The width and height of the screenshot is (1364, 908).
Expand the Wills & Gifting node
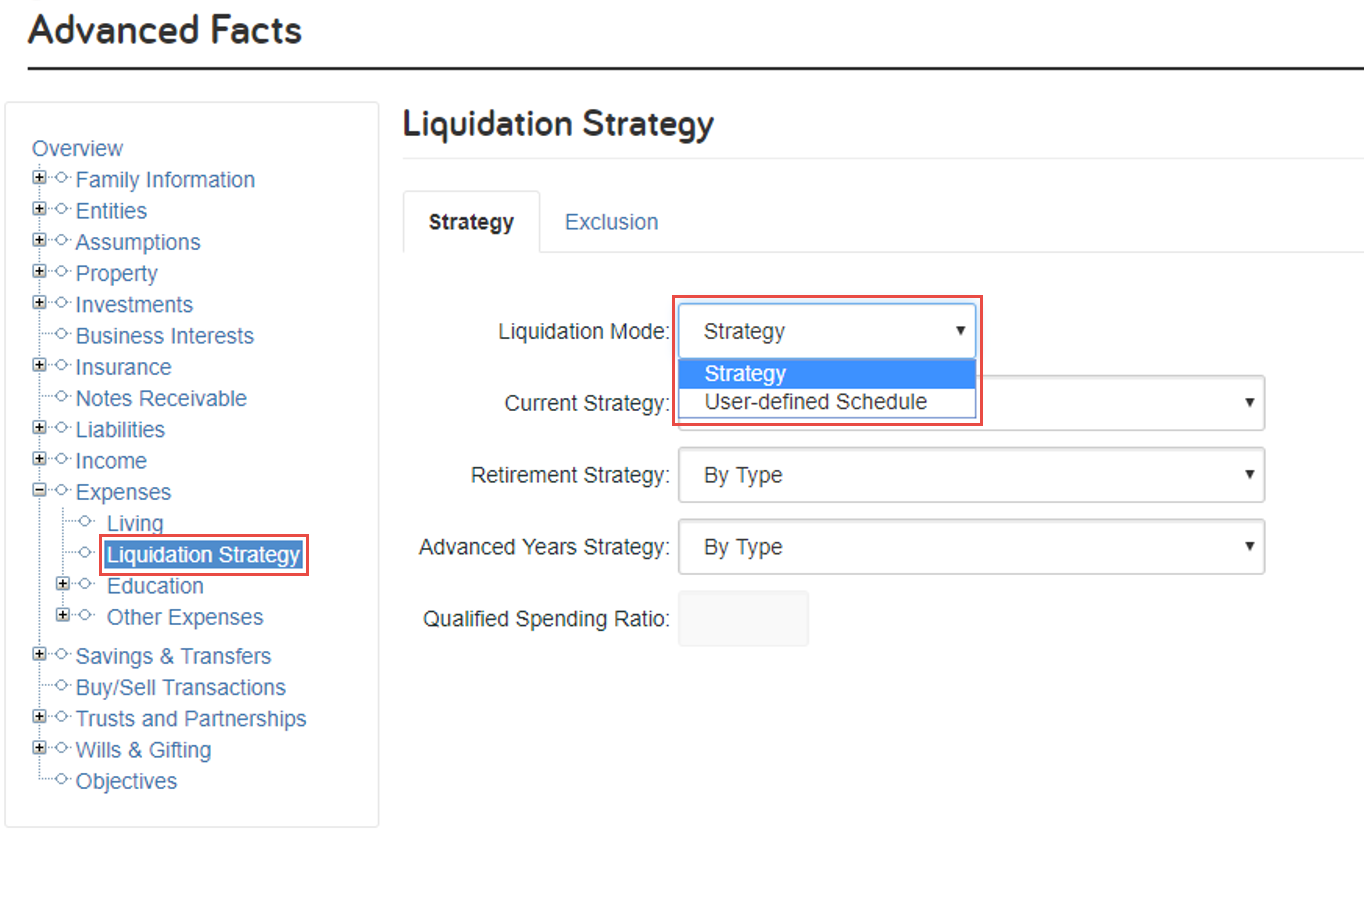39,748
